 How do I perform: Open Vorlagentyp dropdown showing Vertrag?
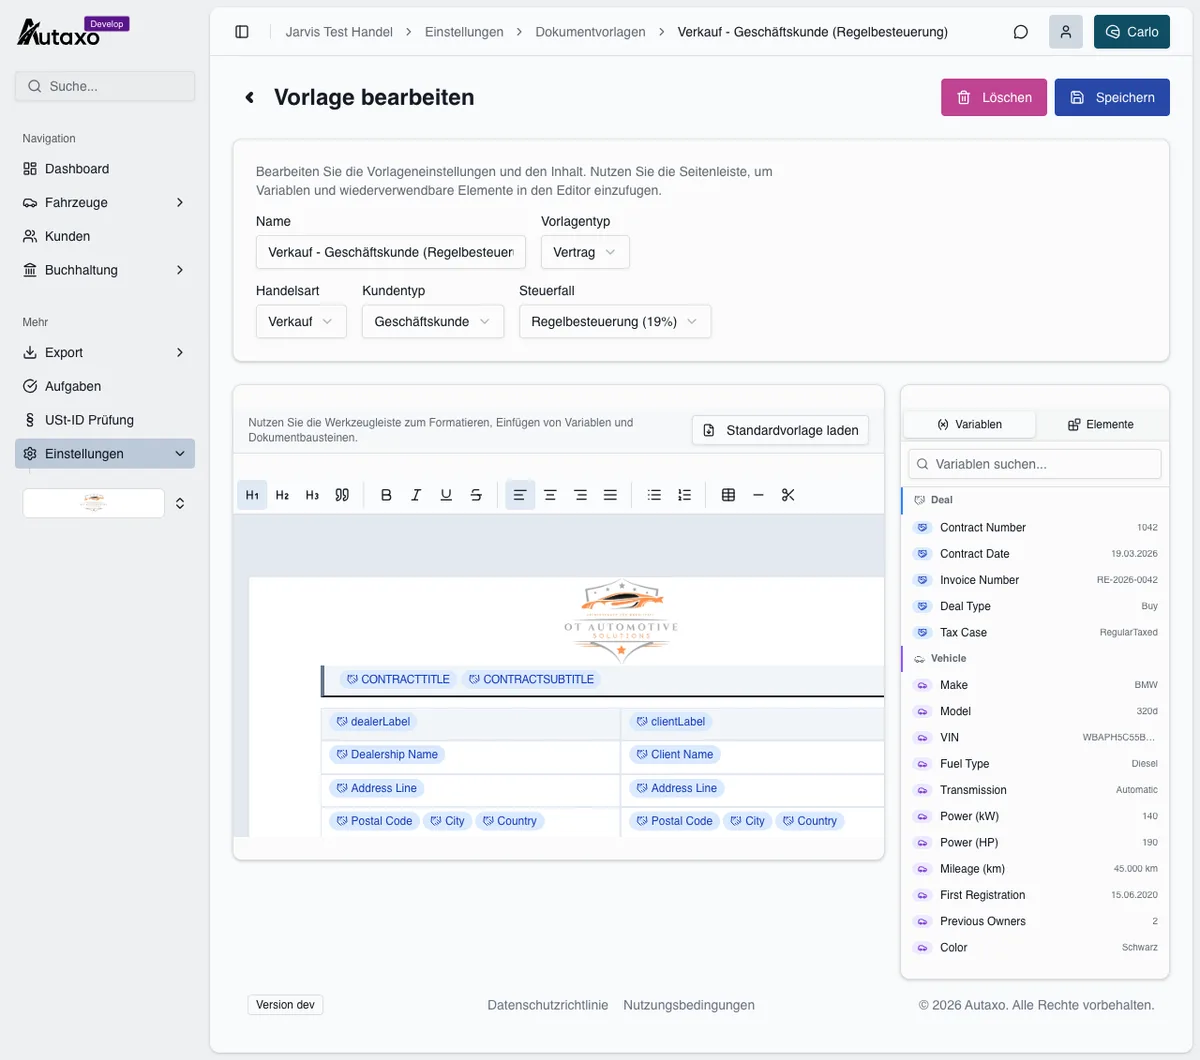pos(585,252)
